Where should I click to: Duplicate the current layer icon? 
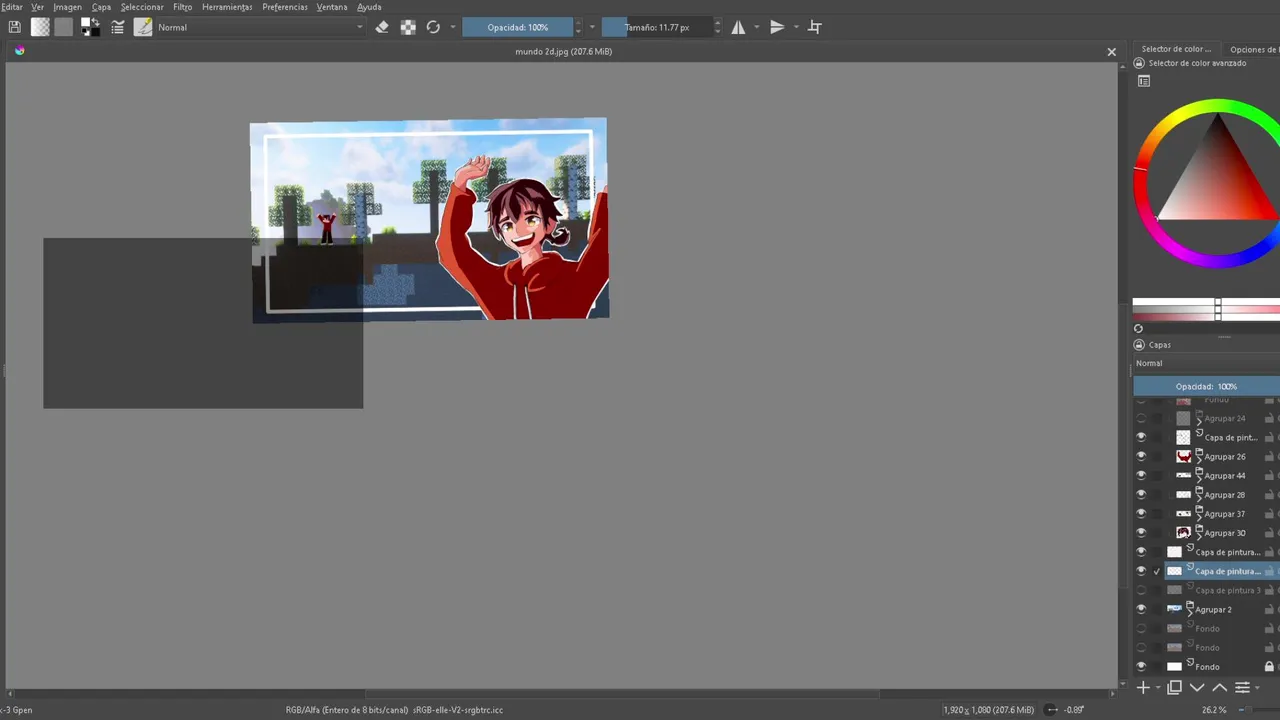coord(1175,687)
